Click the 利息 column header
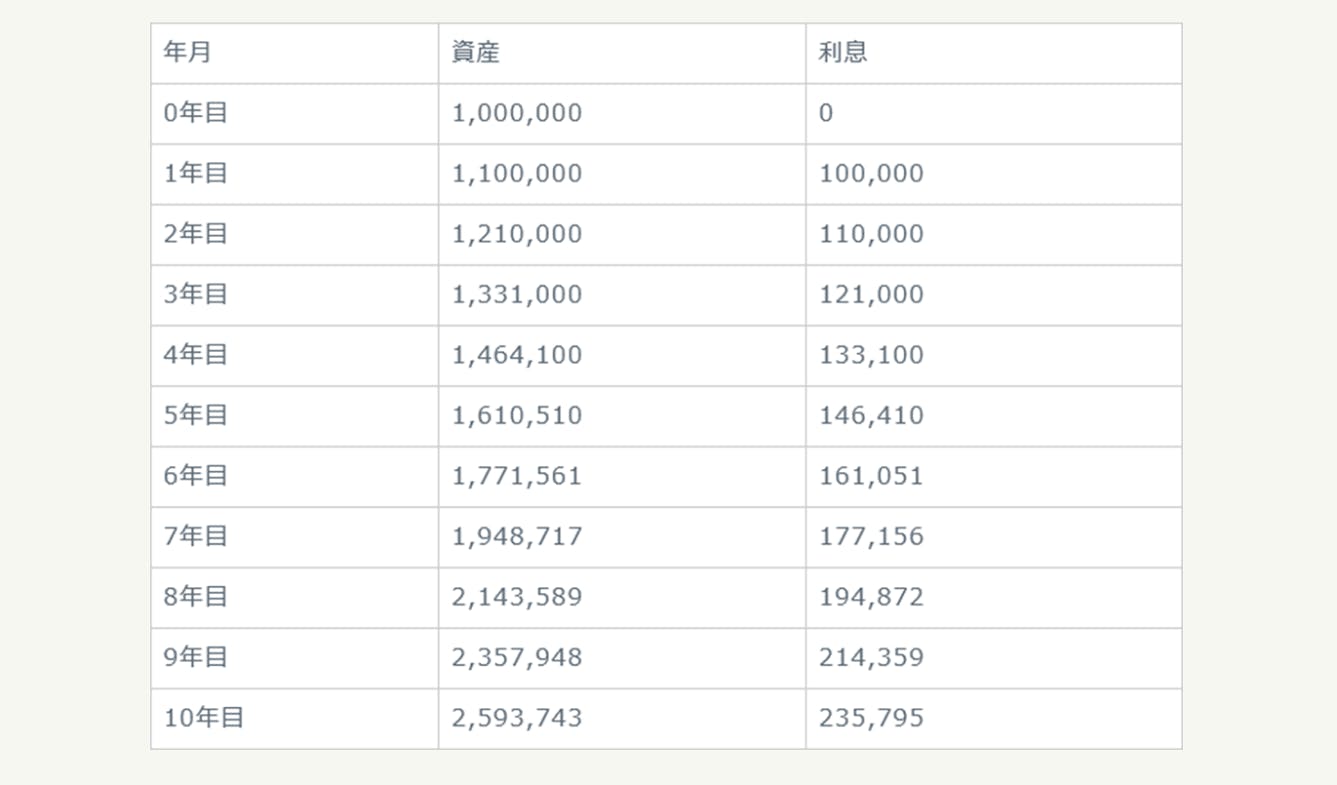 843,53
